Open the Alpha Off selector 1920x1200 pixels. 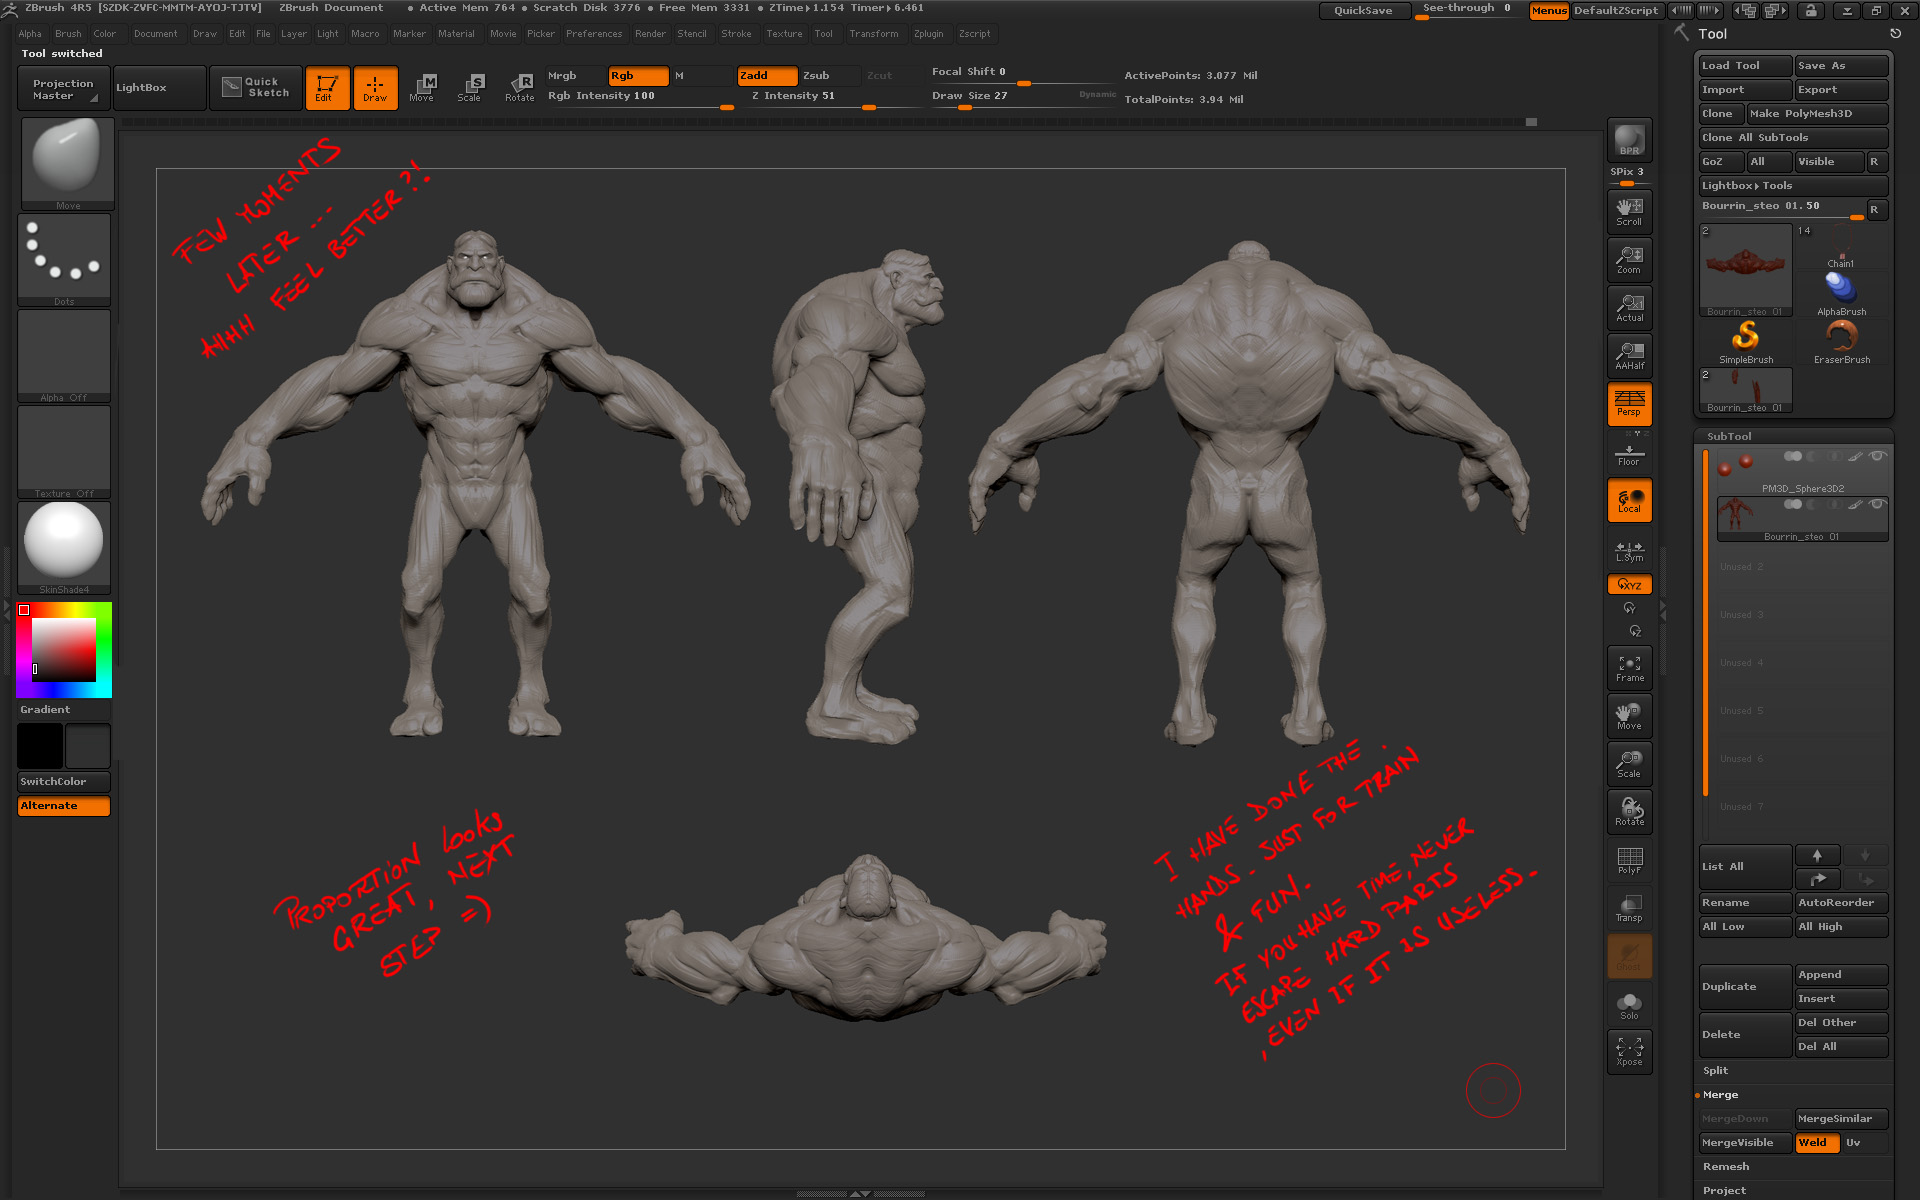pos(64,355)
